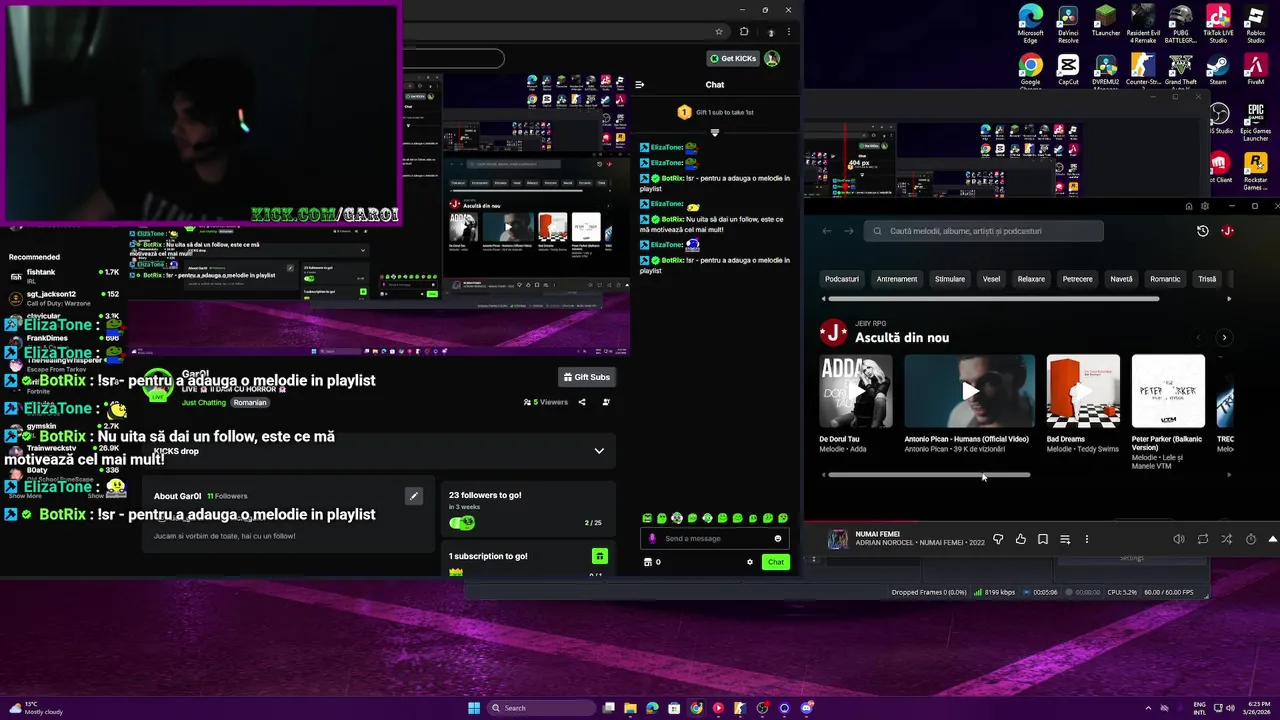This screenshot has height=720, width=1280.
Task: Click the Send a message chat field
Action: click(715, 538)
